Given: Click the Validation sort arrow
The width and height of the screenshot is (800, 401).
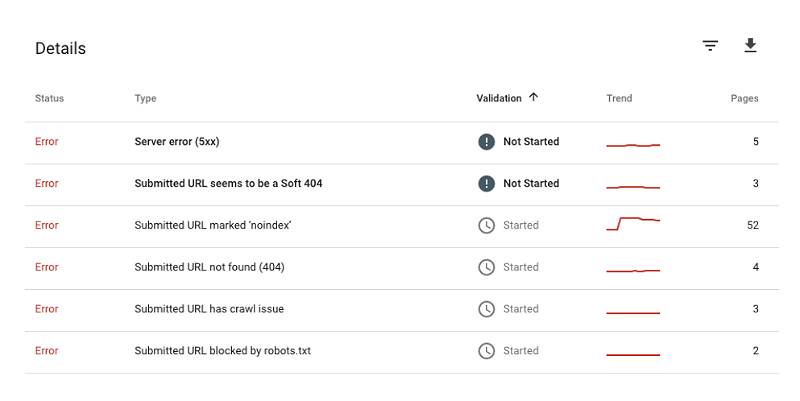Looking at the screenshot, I should point(533,97).
